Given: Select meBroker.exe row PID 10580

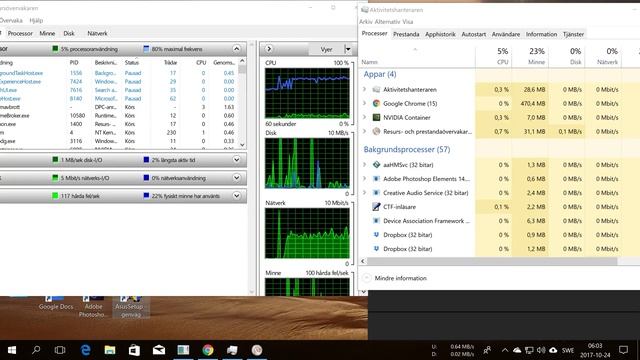Looking at the screenshot, I should coord(118,116).
